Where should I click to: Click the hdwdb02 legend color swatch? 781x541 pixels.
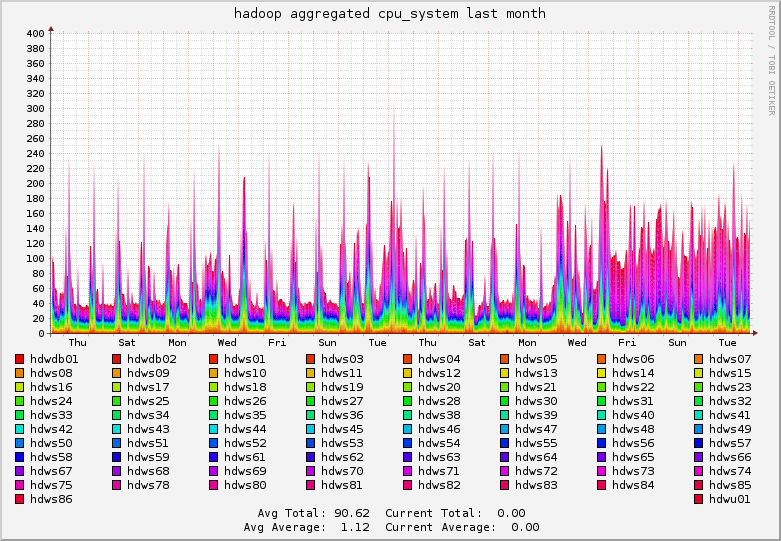click(x=117, y=359)
